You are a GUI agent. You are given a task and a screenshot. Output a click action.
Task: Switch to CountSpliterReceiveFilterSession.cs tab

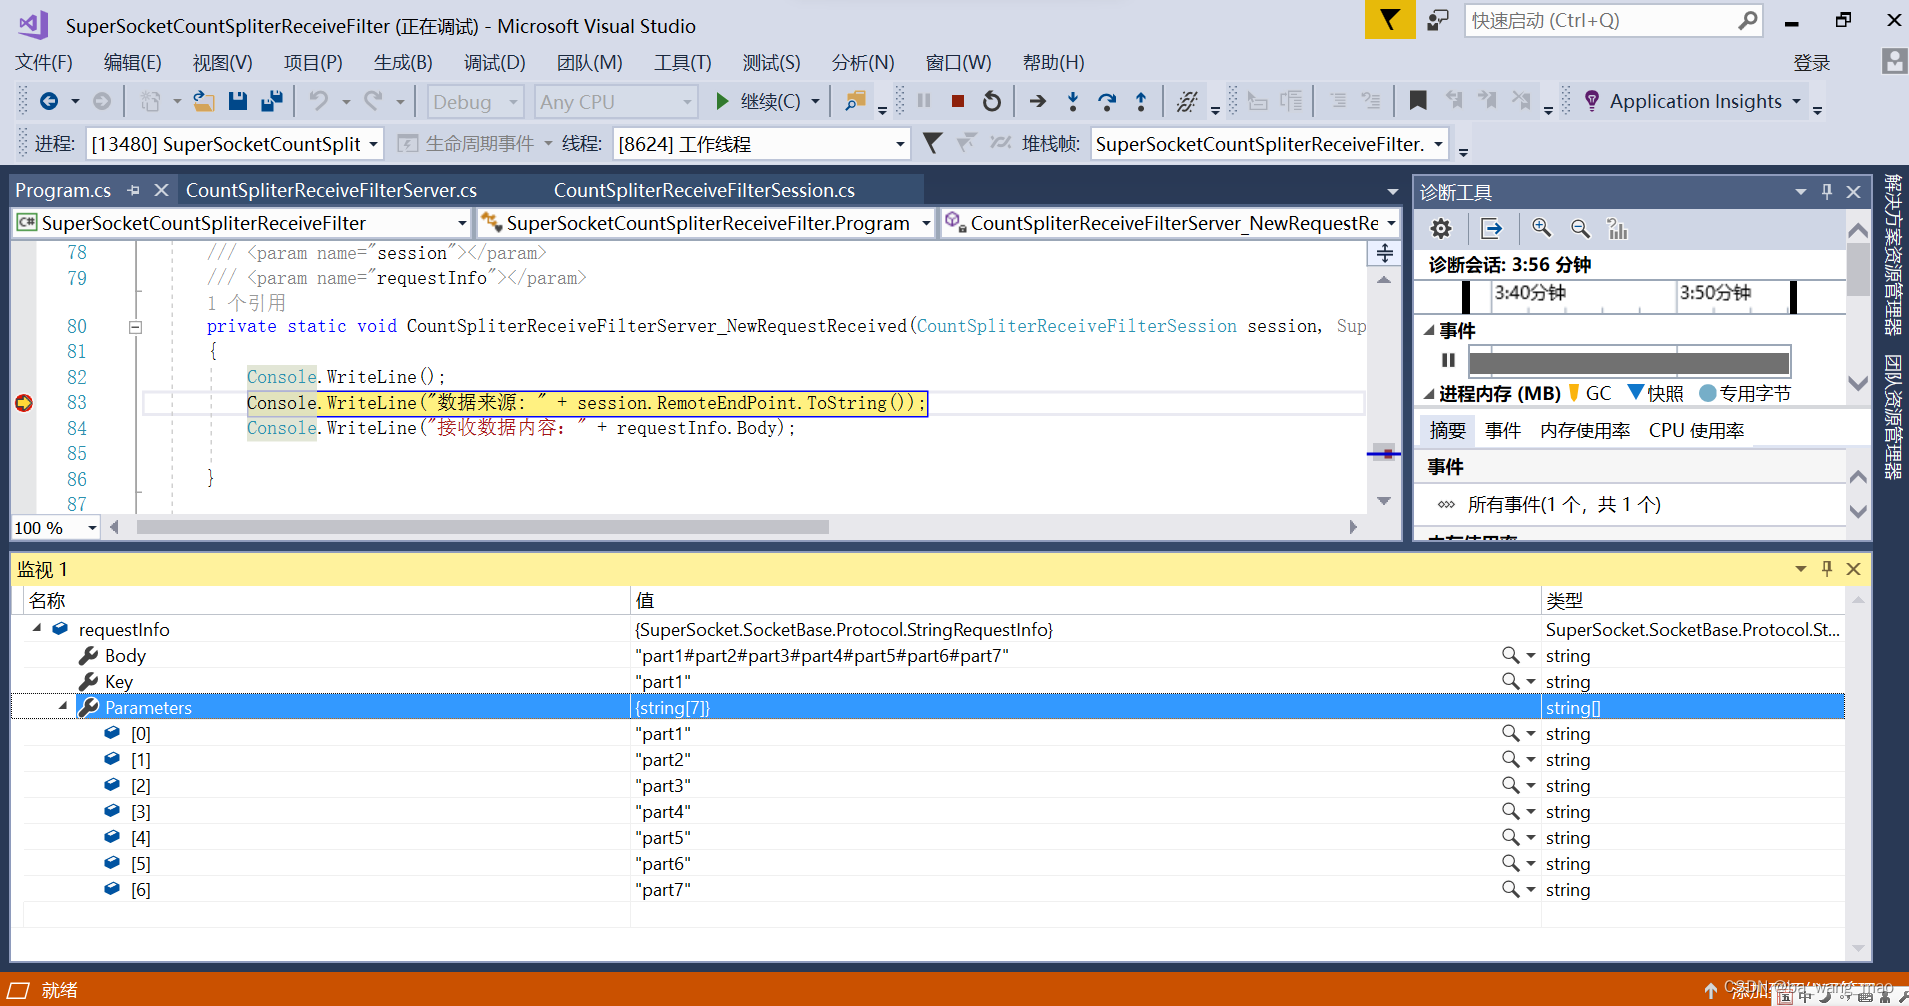pos(705,190)
